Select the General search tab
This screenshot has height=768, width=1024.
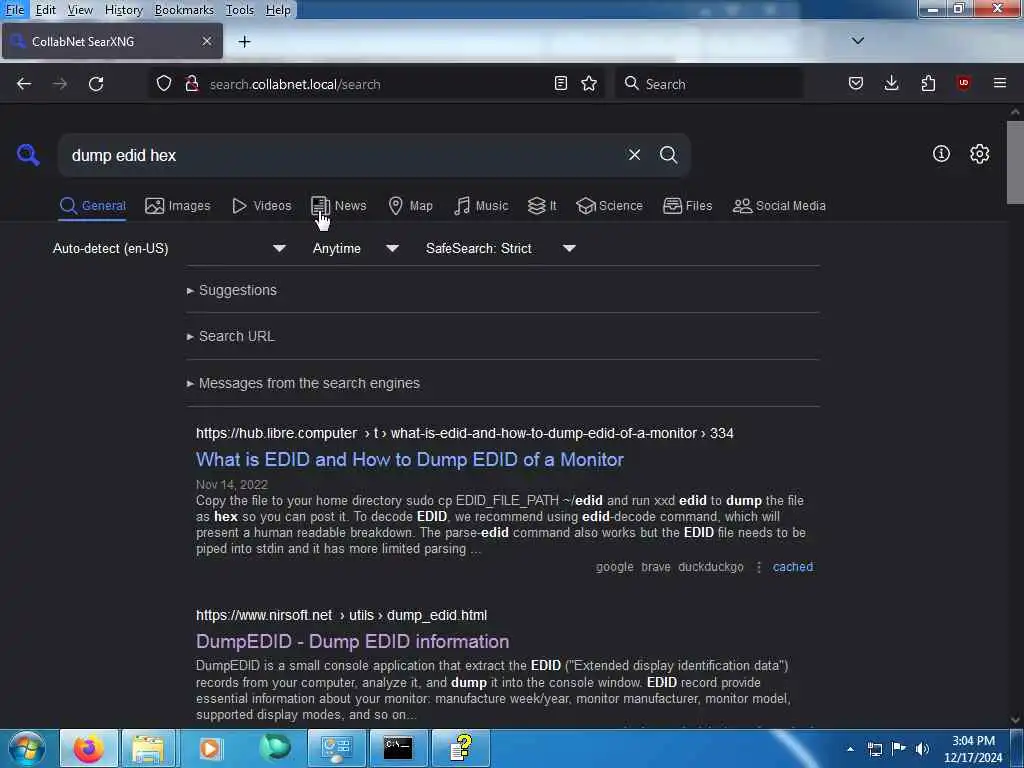[92, 206]
